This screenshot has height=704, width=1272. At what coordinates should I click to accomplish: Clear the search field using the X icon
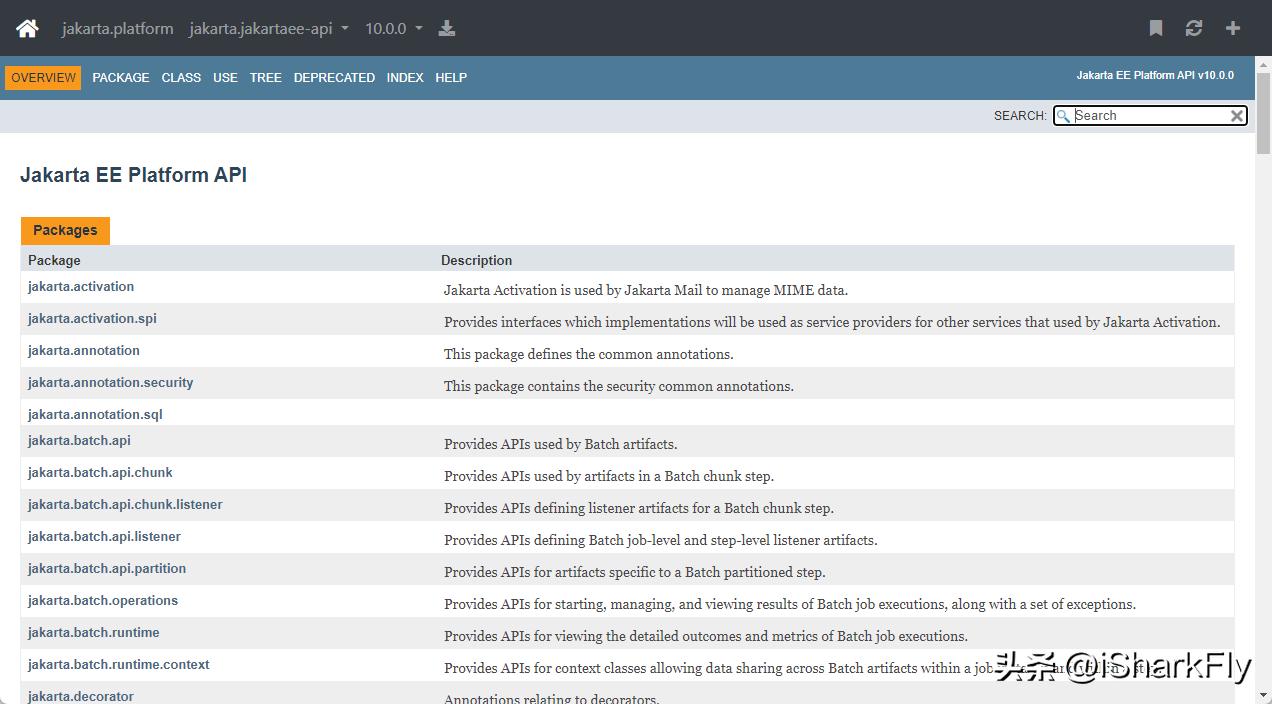coord(1237,115)
